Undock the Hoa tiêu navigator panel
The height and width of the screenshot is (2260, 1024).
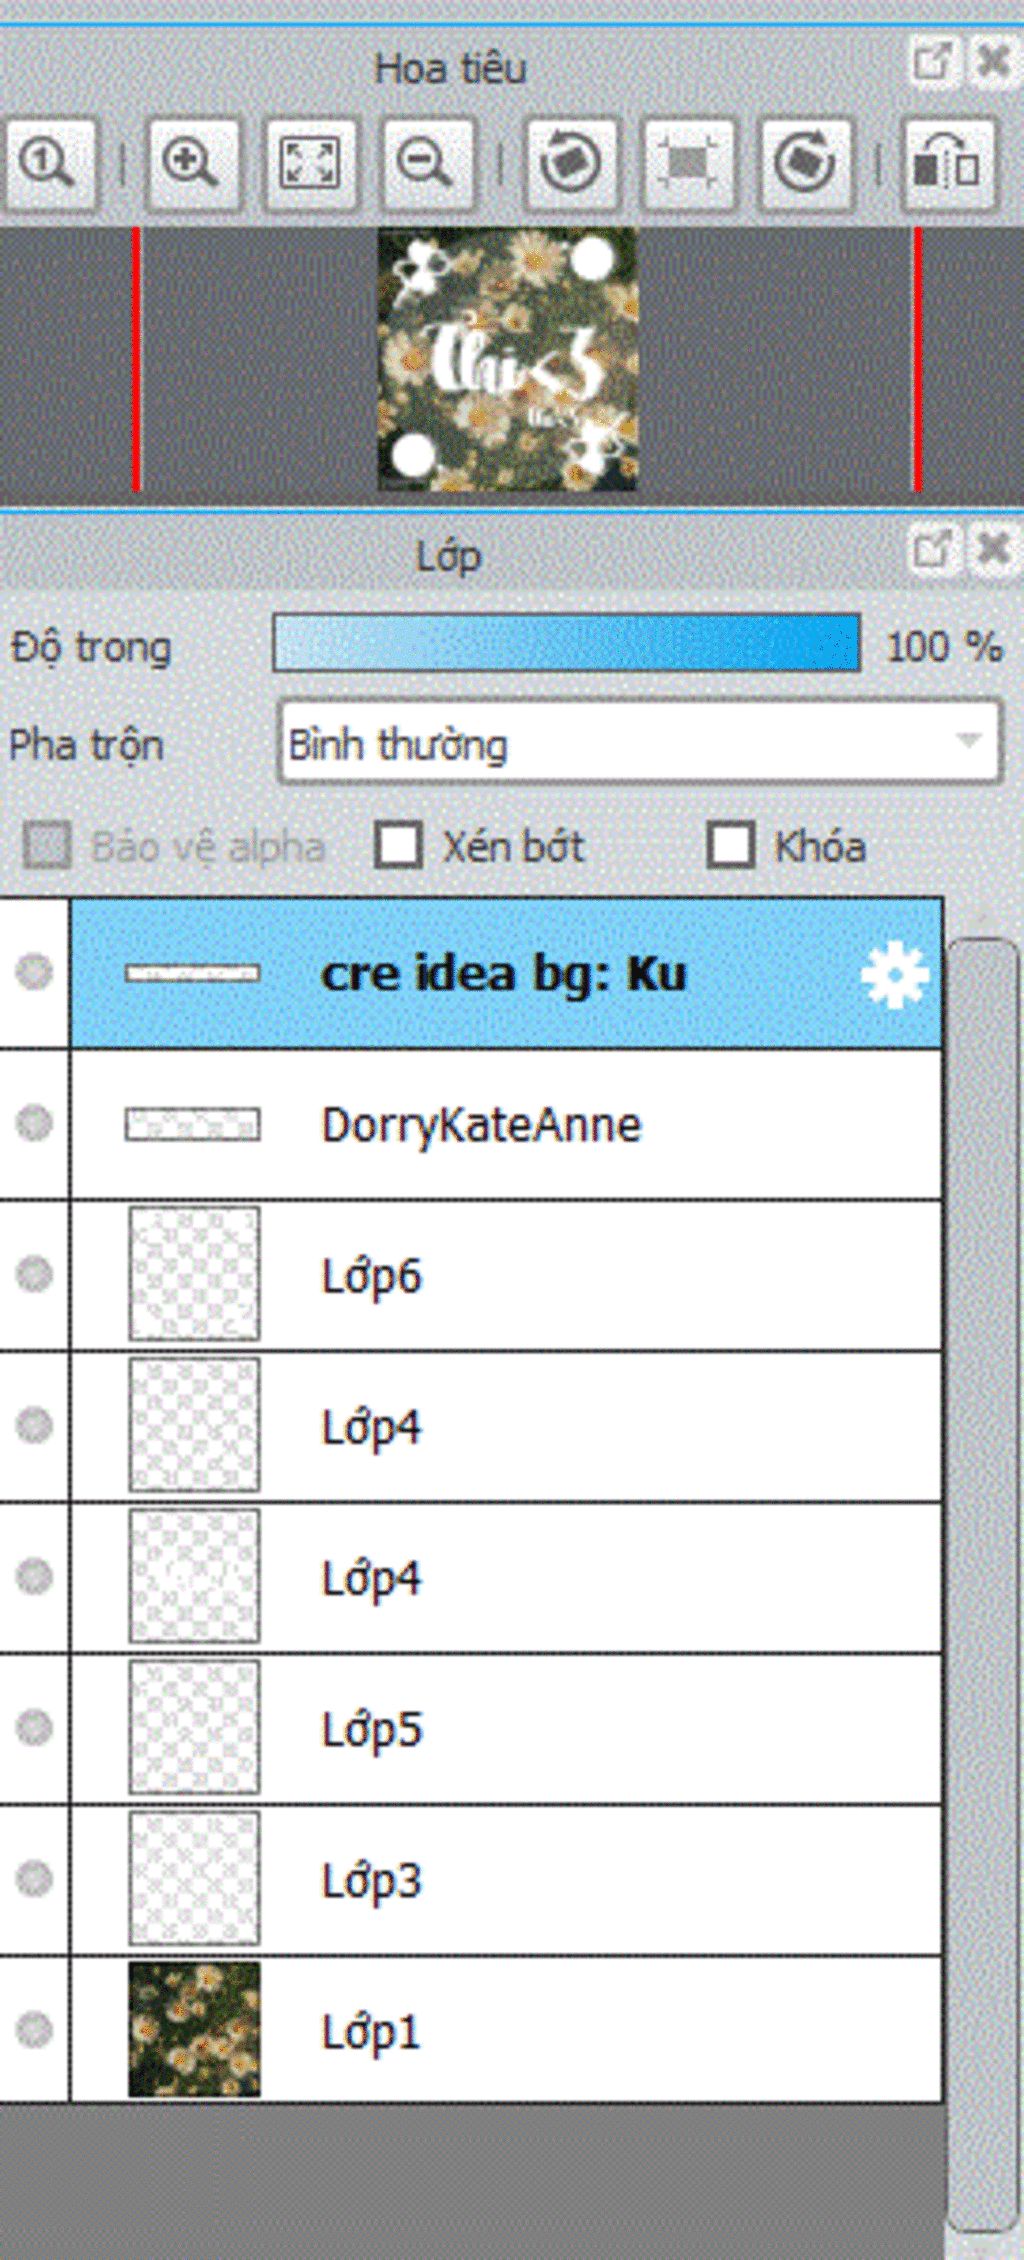coord(934,62)
